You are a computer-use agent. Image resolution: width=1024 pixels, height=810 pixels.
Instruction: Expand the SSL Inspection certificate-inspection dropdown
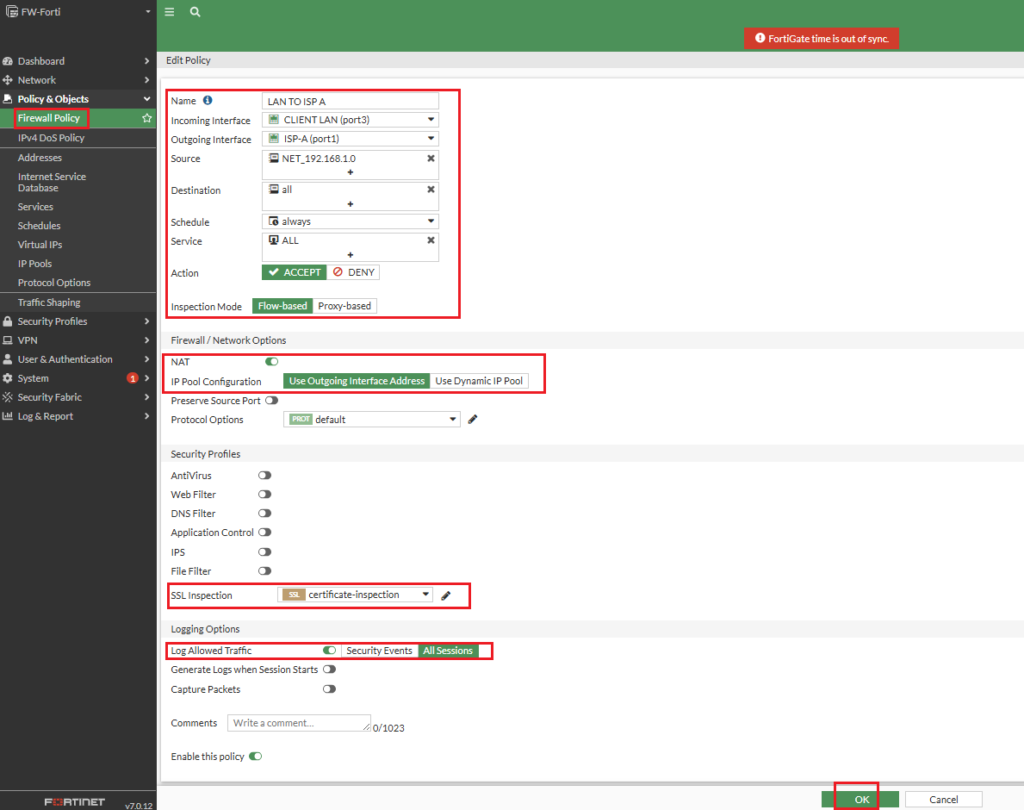tap(355, 595)
